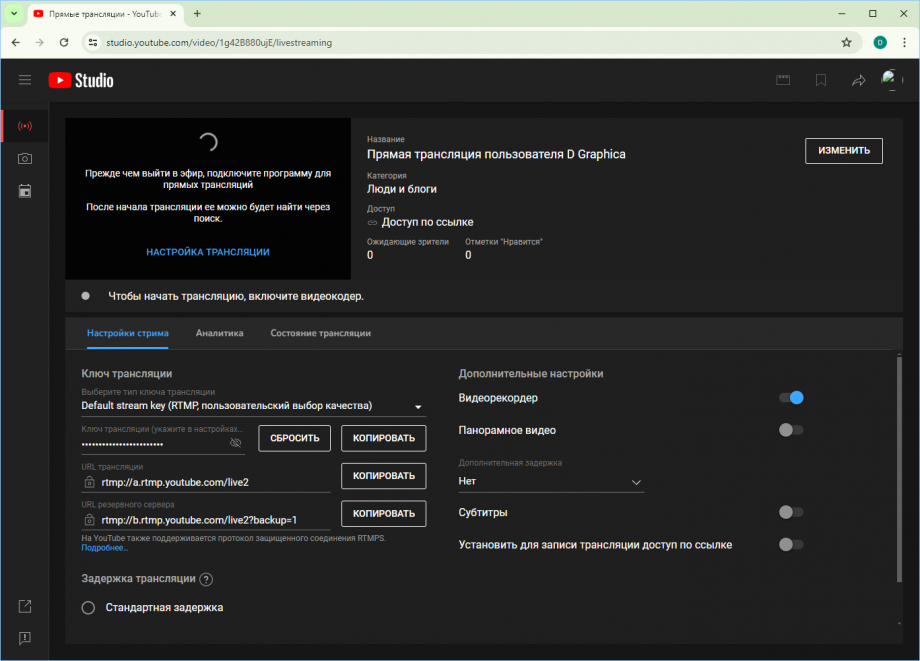Screen dimensions: 920x661
Task: Click the access value Доступ по ссылке
Action: tap(428, 222)
